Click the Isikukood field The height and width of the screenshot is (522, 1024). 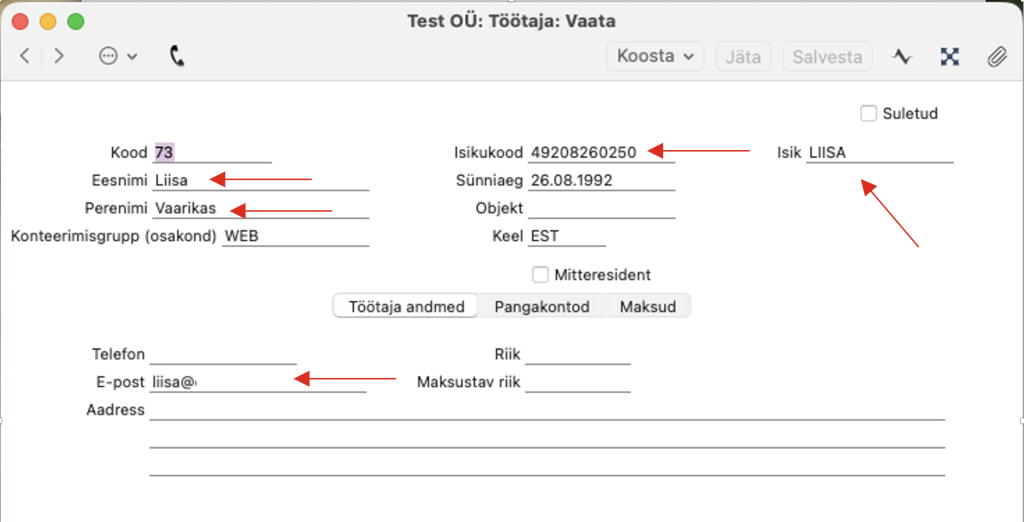(x=600, y=153)
